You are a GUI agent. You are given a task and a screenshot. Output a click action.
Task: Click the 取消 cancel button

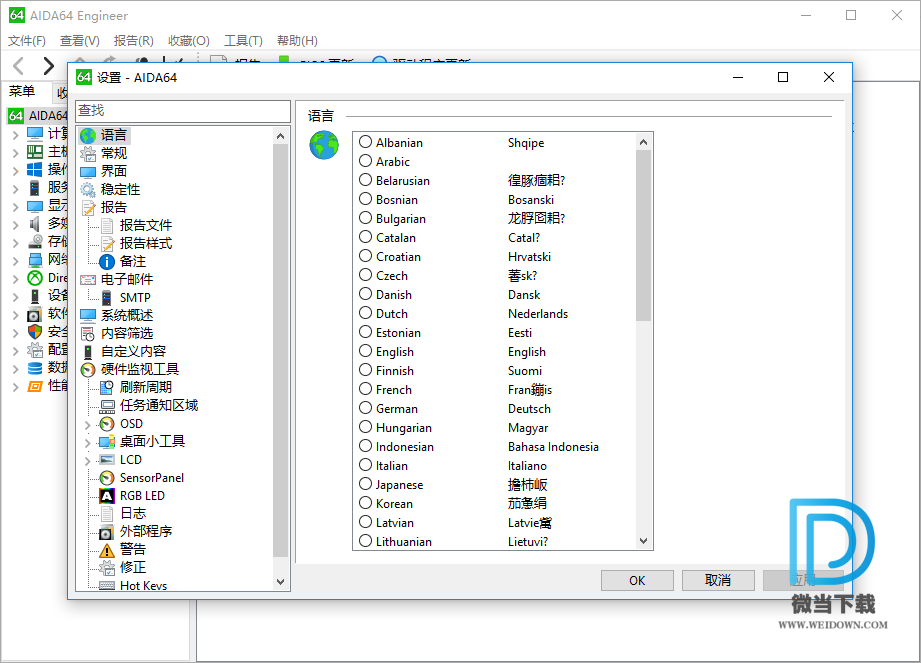[718, 580]
